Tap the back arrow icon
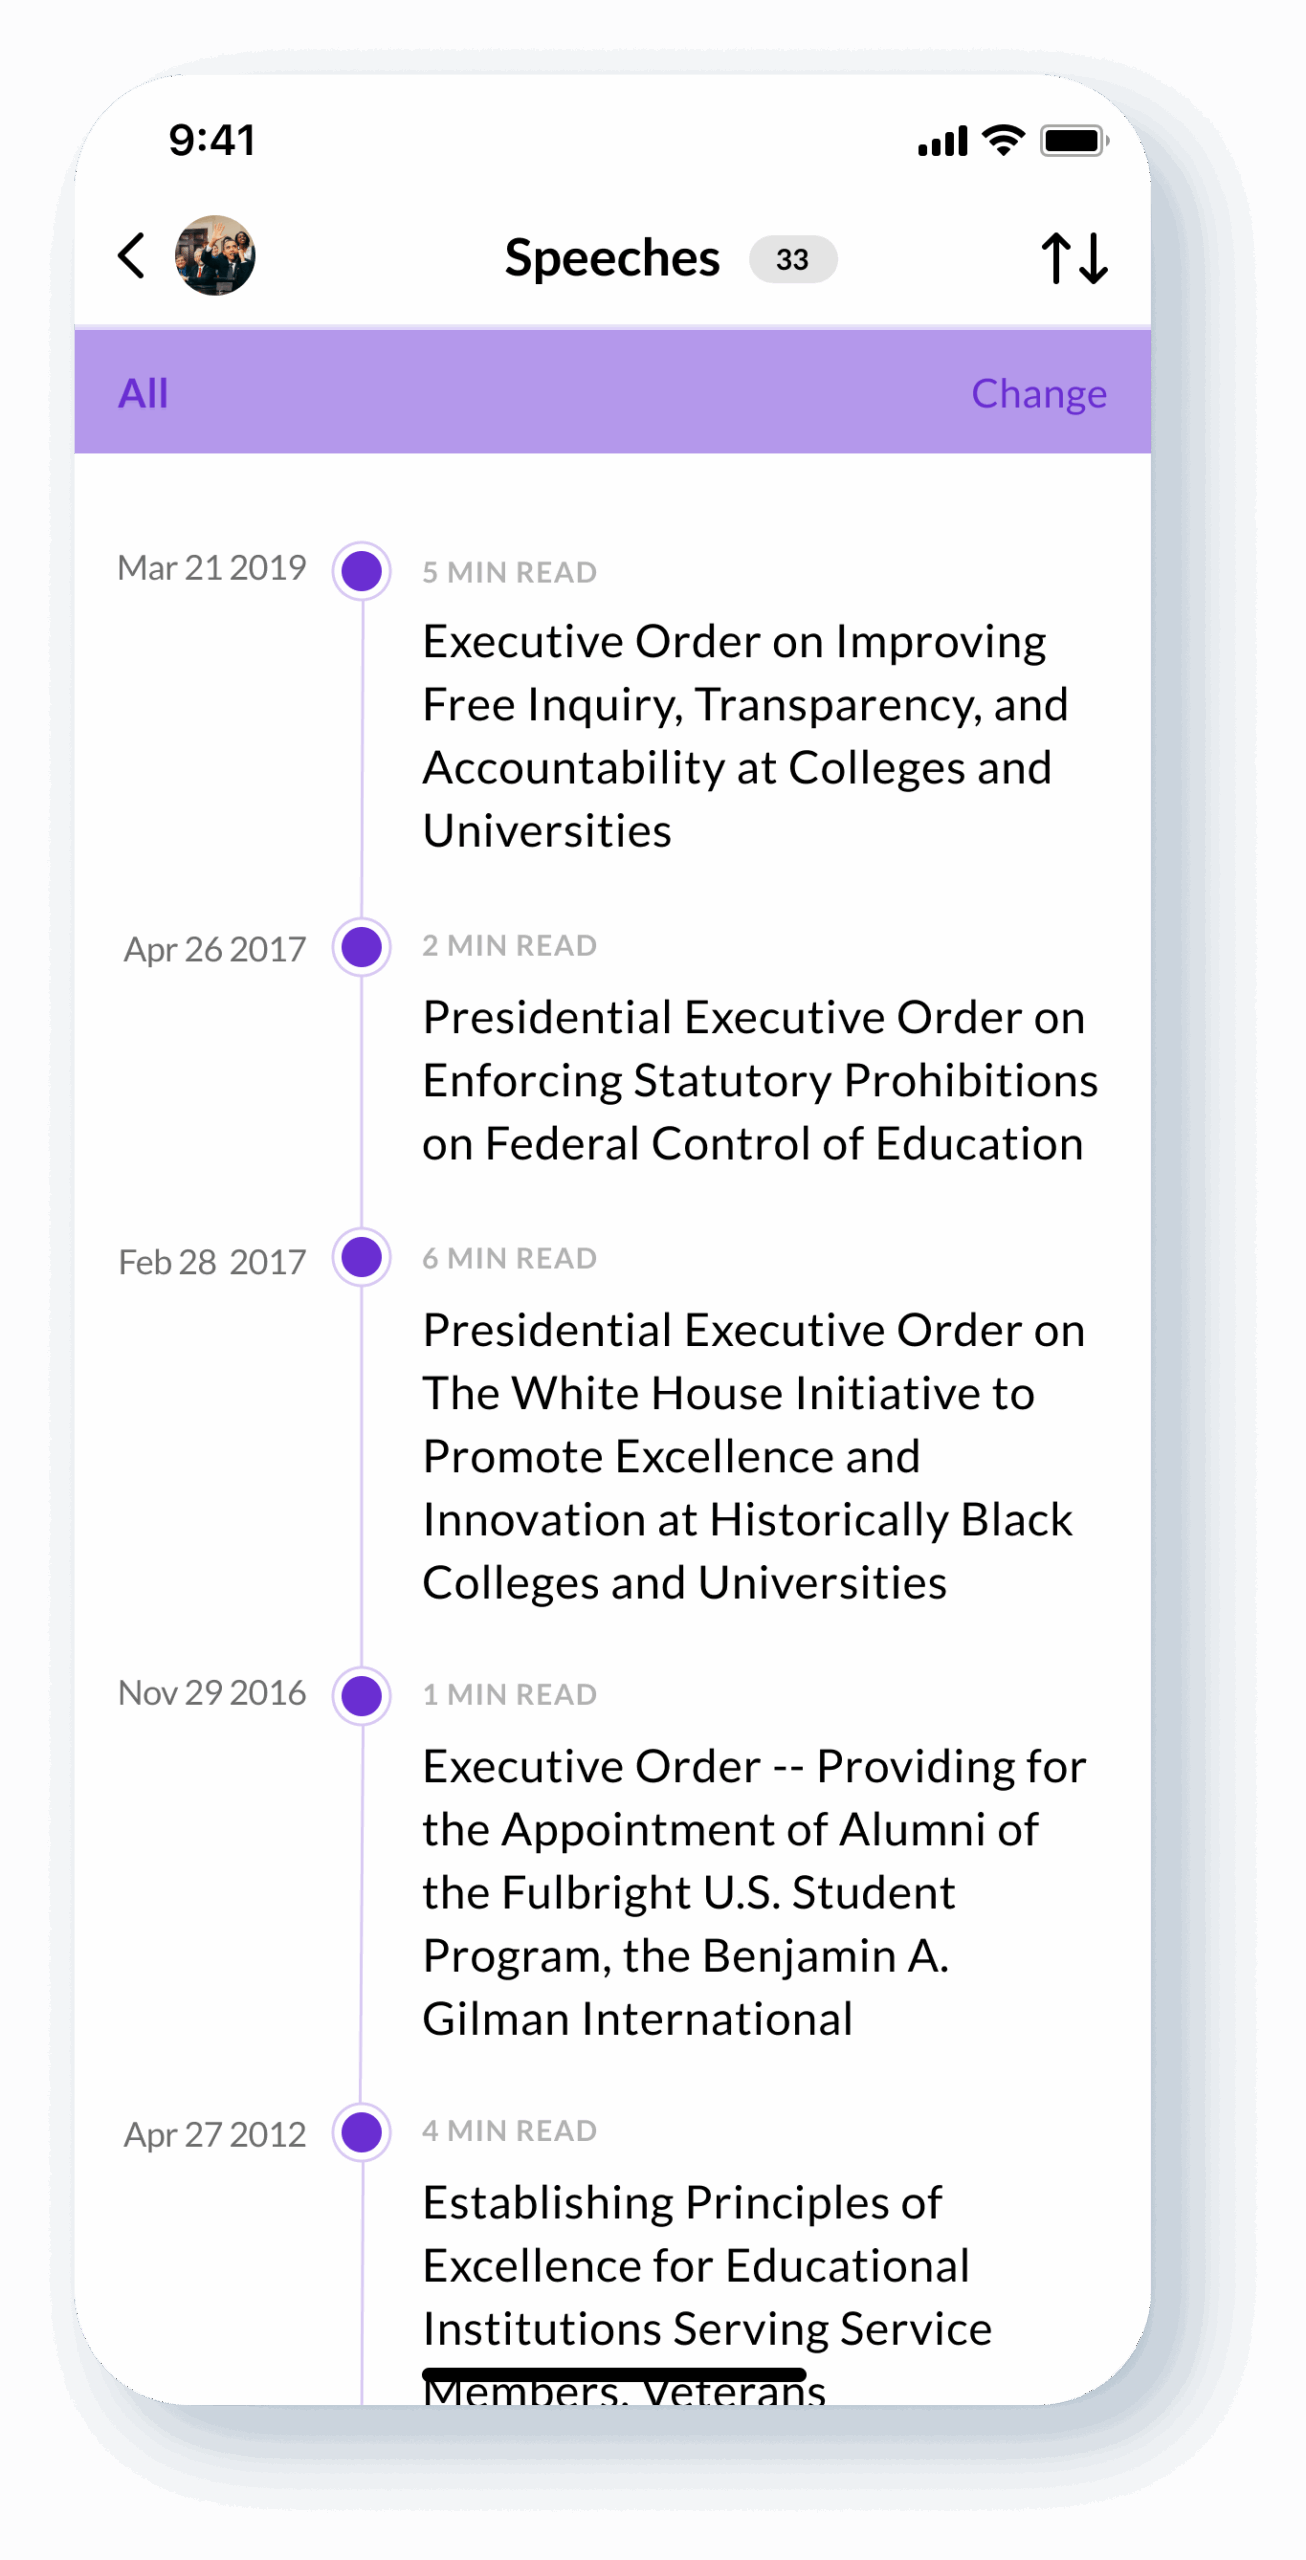The image size is (1306, 2560). point(132,256)
